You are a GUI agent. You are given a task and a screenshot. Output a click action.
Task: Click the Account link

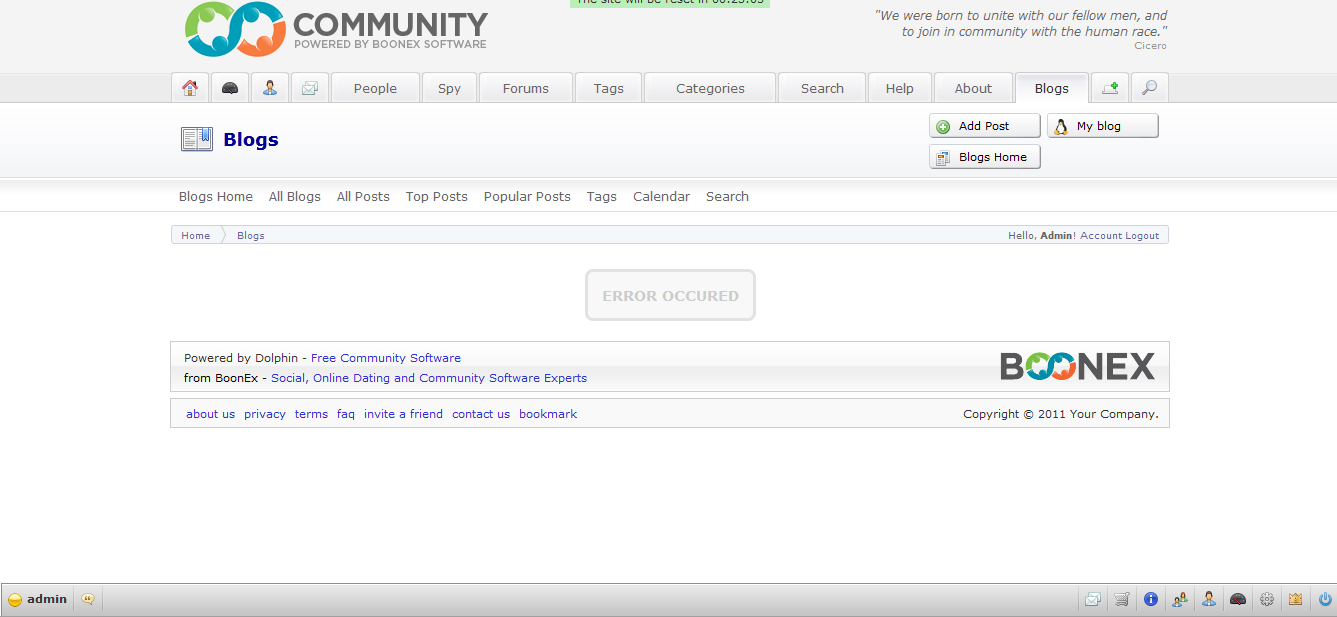(1100, 236)
